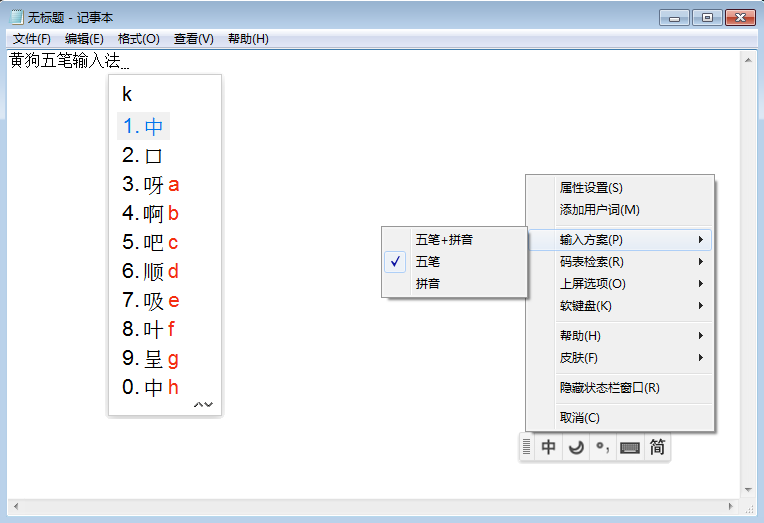764x523 pixels.
Task: Click 属性设置(S) in the context menu
Action: [591, 188]
